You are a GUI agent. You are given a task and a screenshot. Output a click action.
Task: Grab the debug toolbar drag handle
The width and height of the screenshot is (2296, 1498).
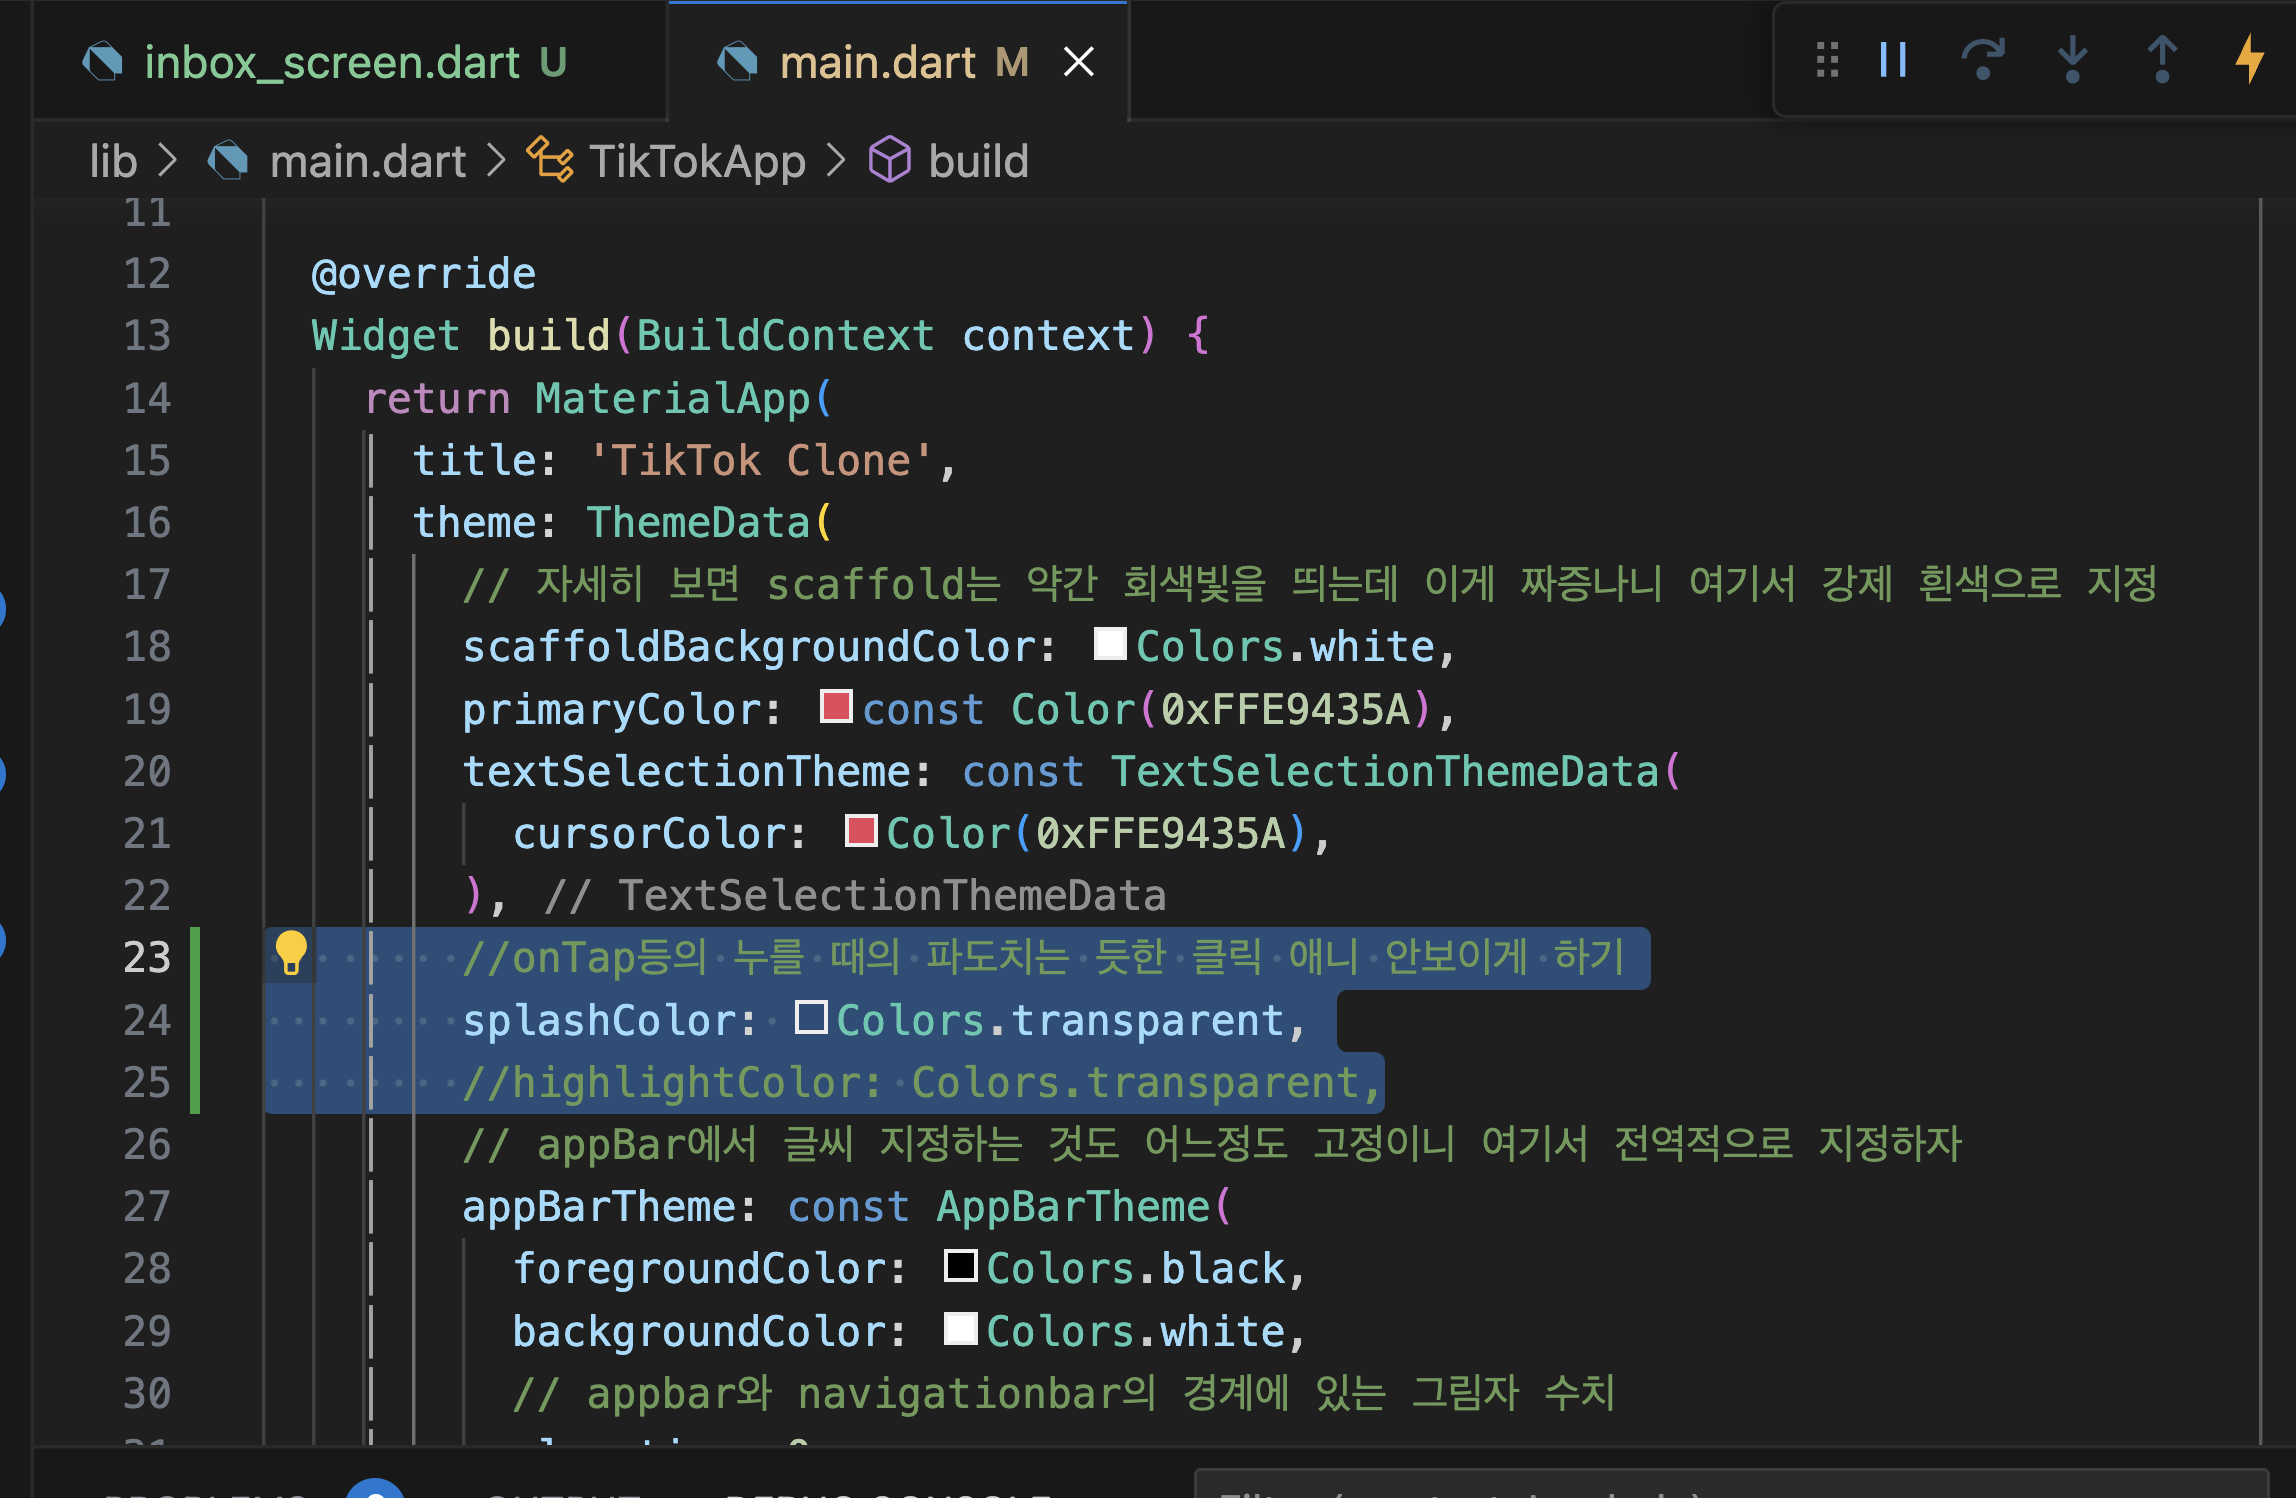1827,60
